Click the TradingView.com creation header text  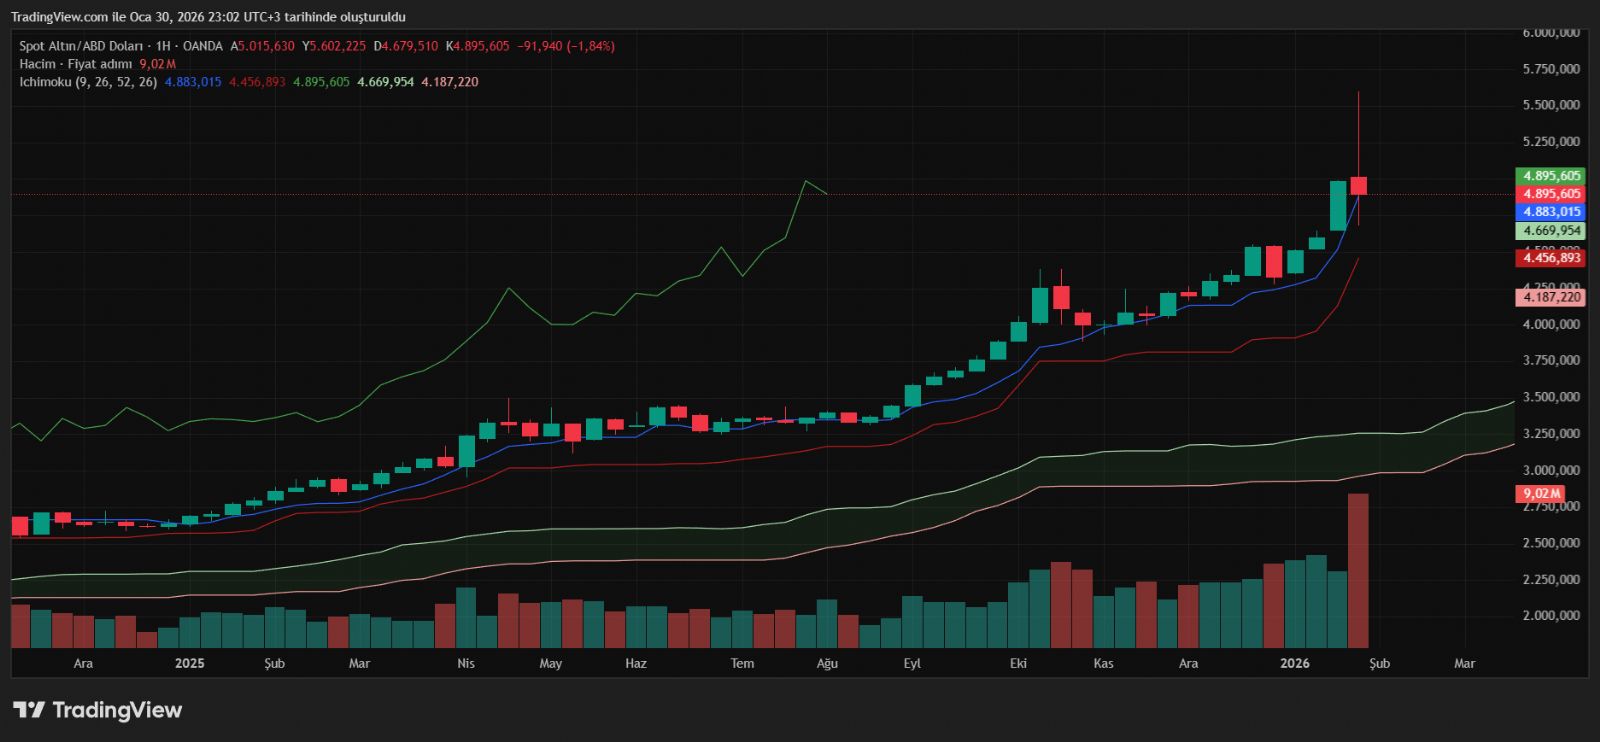(x=208, y=17)
